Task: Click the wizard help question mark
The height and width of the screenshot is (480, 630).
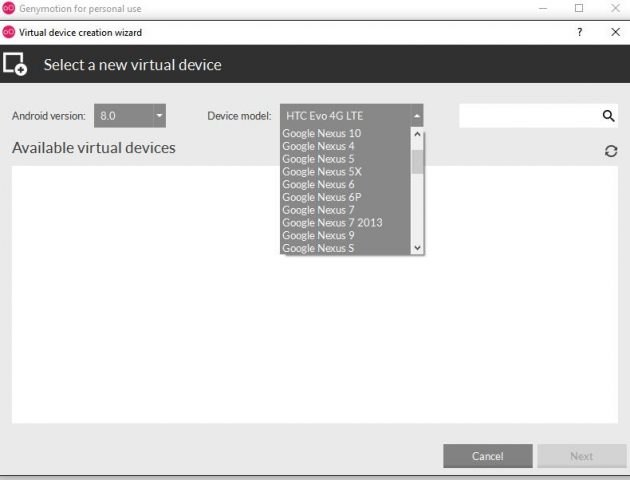Action: 580,32
